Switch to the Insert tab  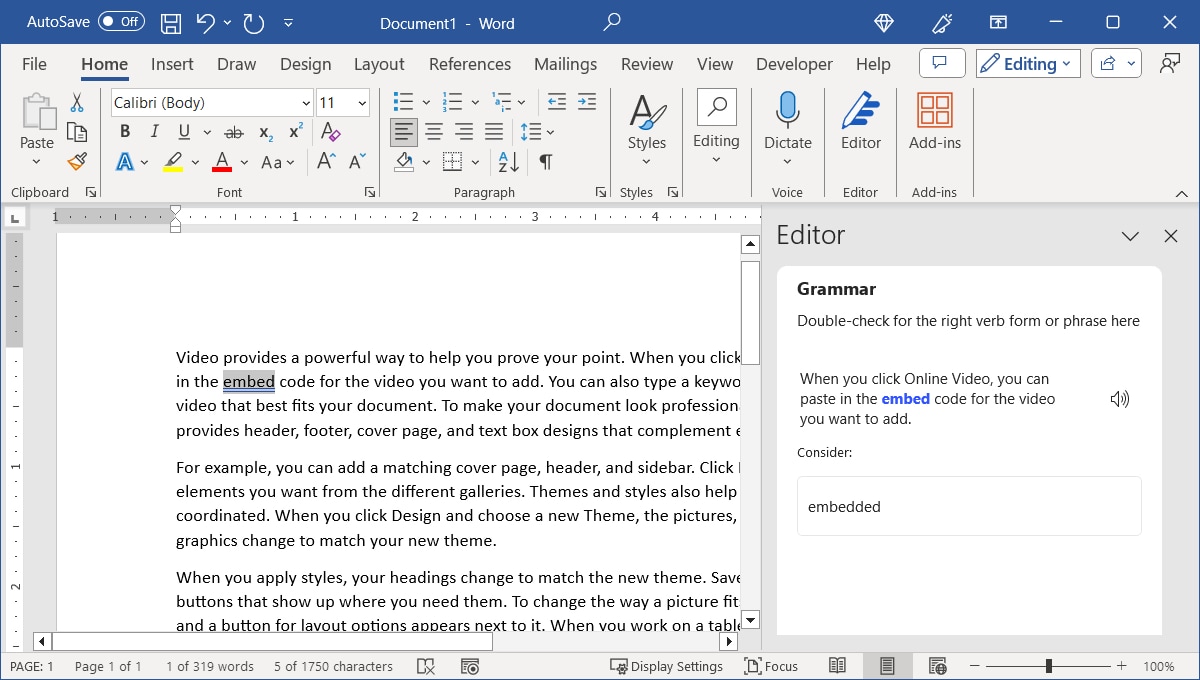pyautogui.click(x=172, y=64)
